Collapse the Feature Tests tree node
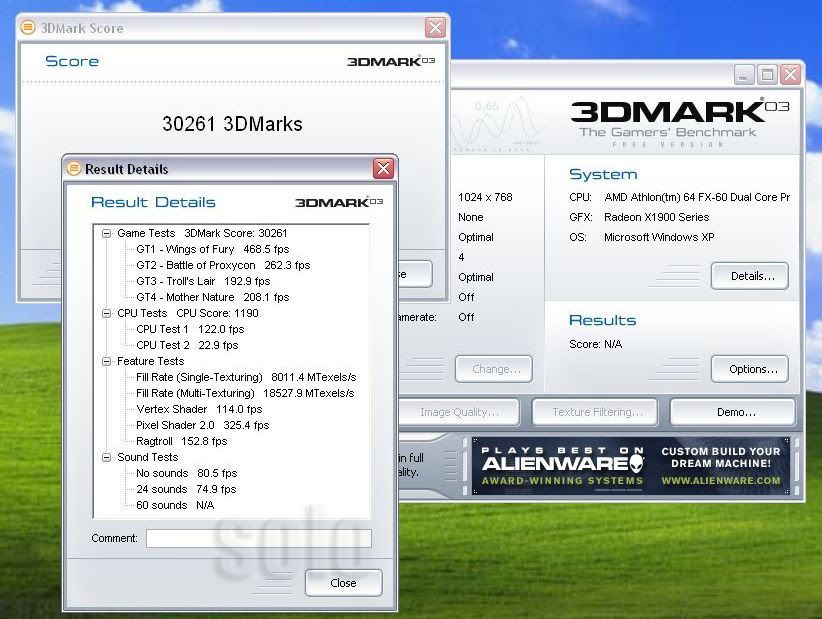This screenshot has height=619, width=822. (106, 362)
